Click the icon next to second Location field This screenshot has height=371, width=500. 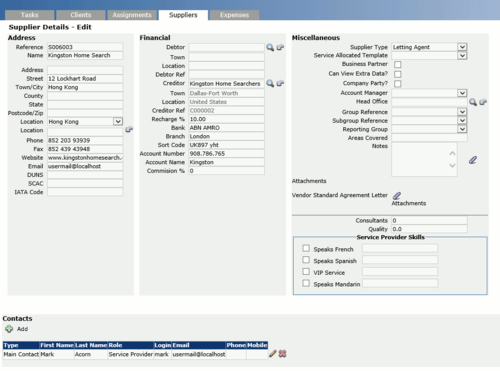tap(129, 129)
